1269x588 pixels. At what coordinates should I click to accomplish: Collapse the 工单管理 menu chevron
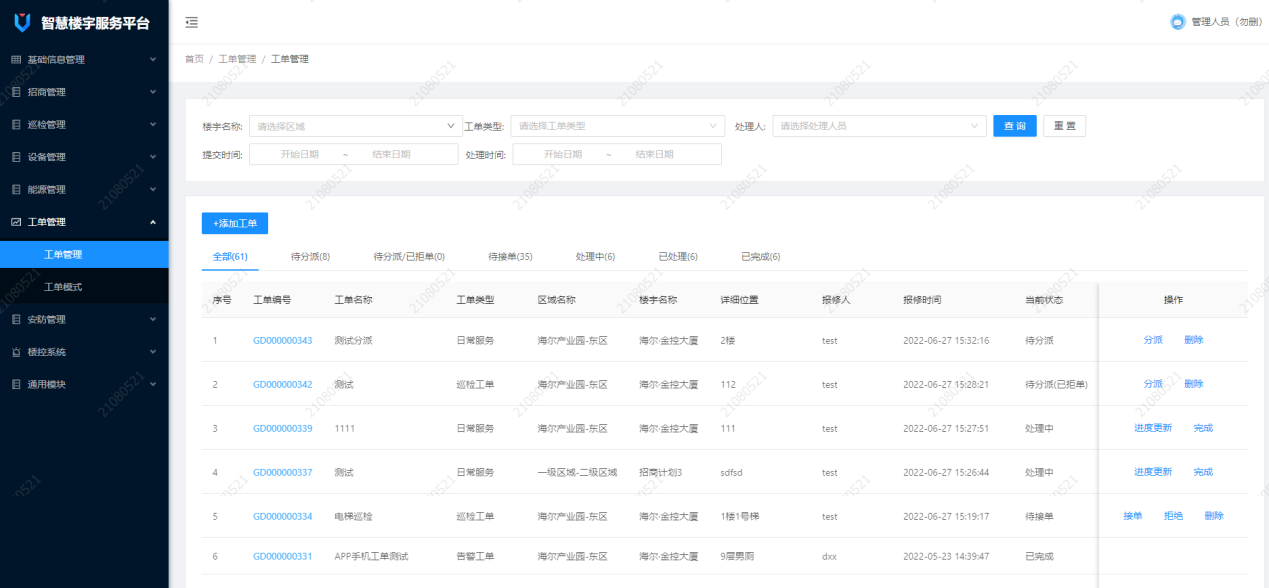point(153,222)
